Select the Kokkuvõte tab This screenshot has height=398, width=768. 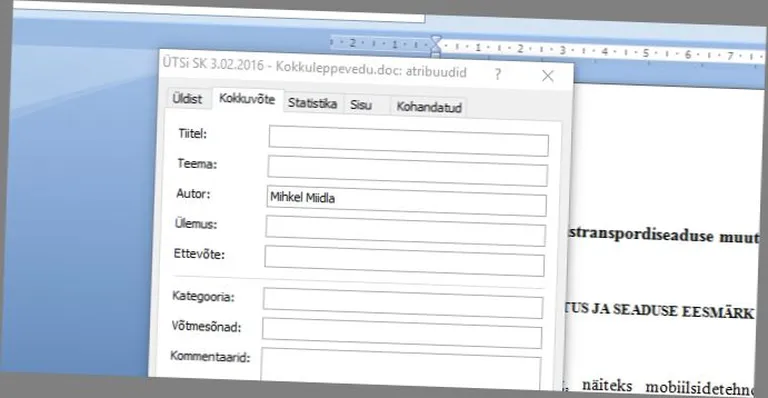[x=247, y=99]
